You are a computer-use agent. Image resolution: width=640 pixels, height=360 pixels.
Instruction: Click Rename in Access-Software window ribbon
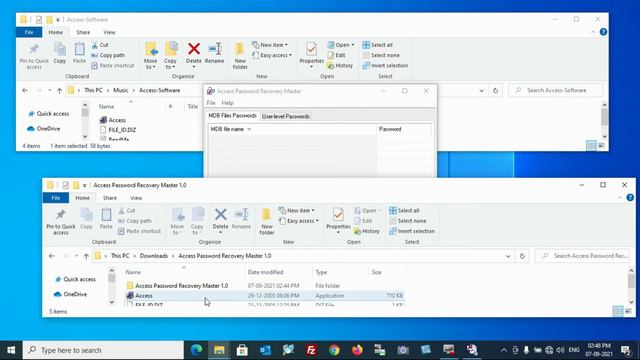click(214, 53)
